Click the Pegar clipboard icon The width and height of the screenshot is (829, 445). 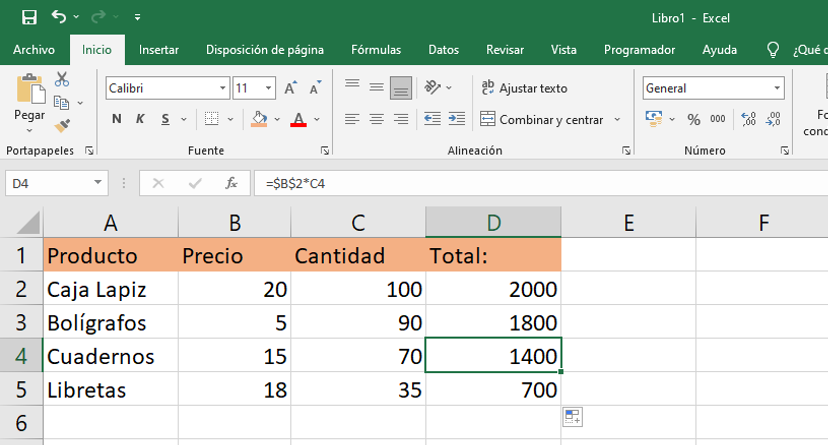pos(30,89)
